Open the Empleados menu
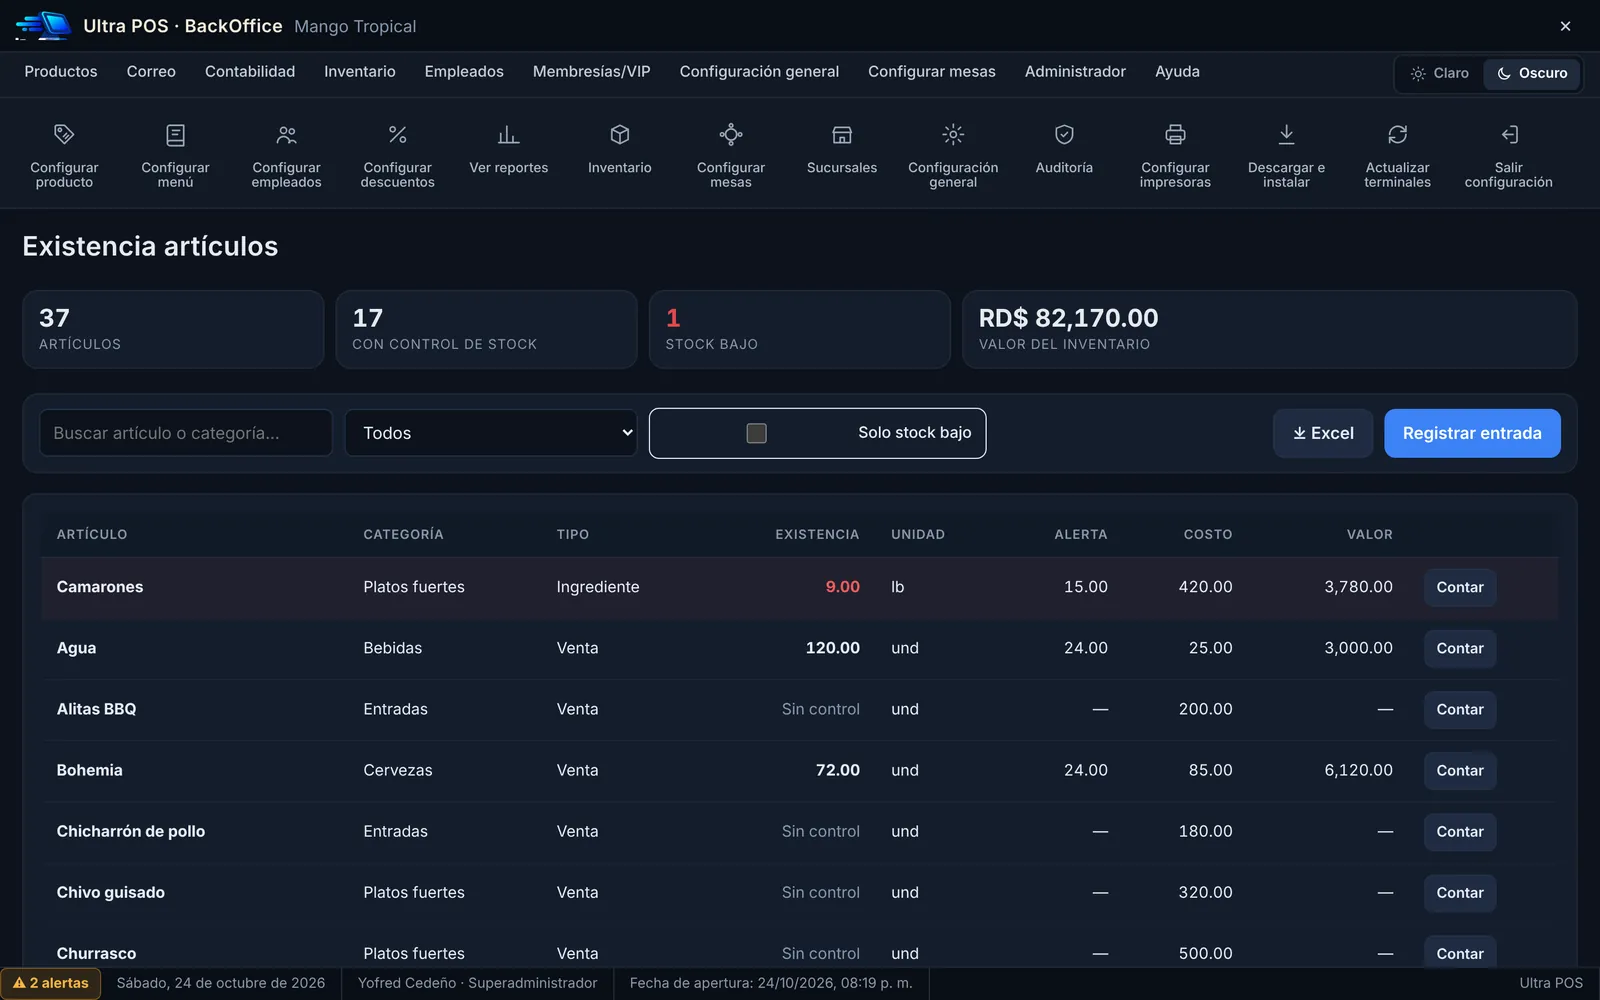Screen dimensions: 1600x1000 click(464, 72)
